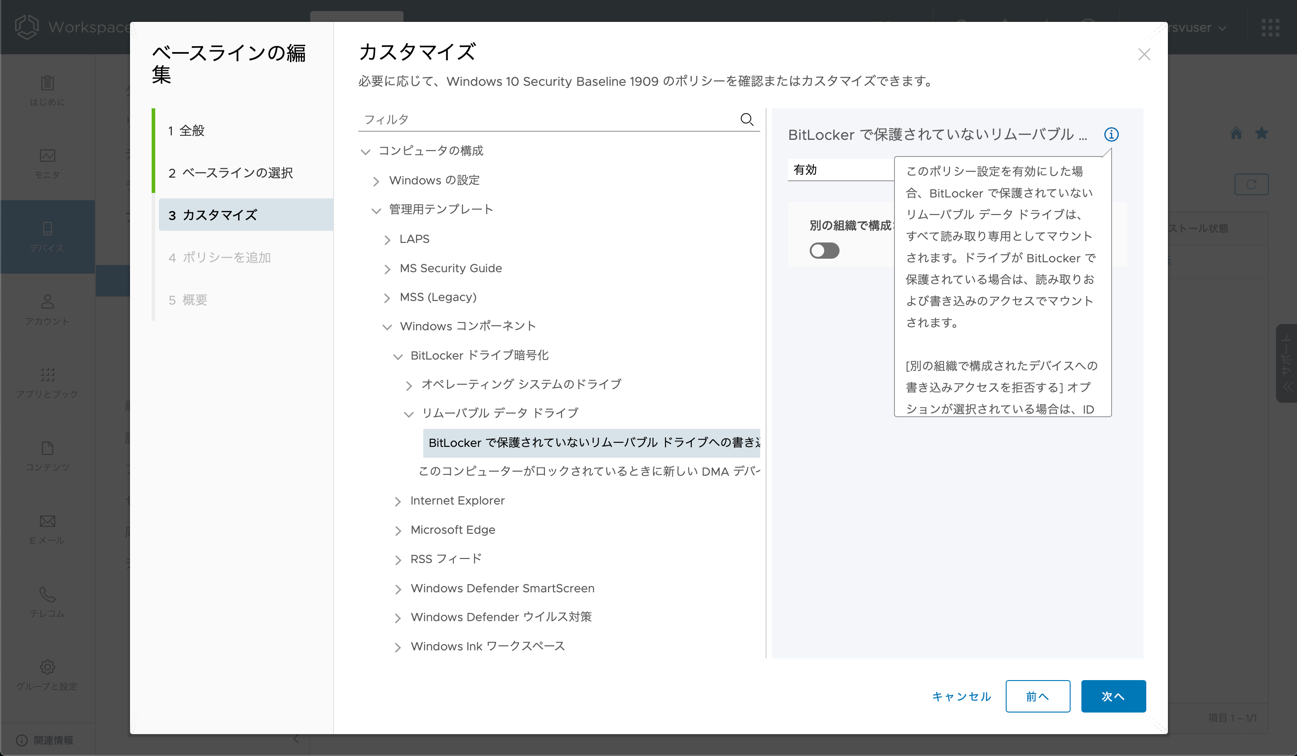This screenshot has width=1297, height=756.
Task: Collapse the BitLocker ドライブ暗号化 node
Action: [x=398, y=356]
